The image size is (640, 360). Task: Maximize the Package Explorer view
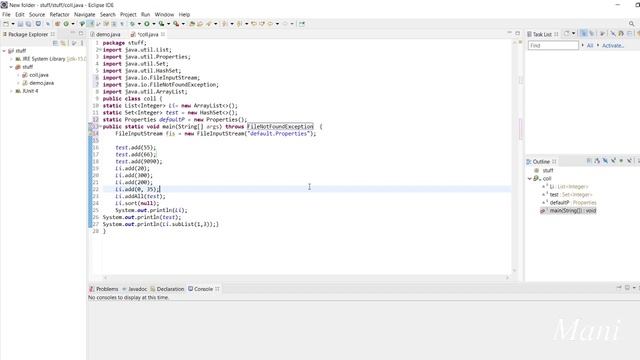point(81,33)
